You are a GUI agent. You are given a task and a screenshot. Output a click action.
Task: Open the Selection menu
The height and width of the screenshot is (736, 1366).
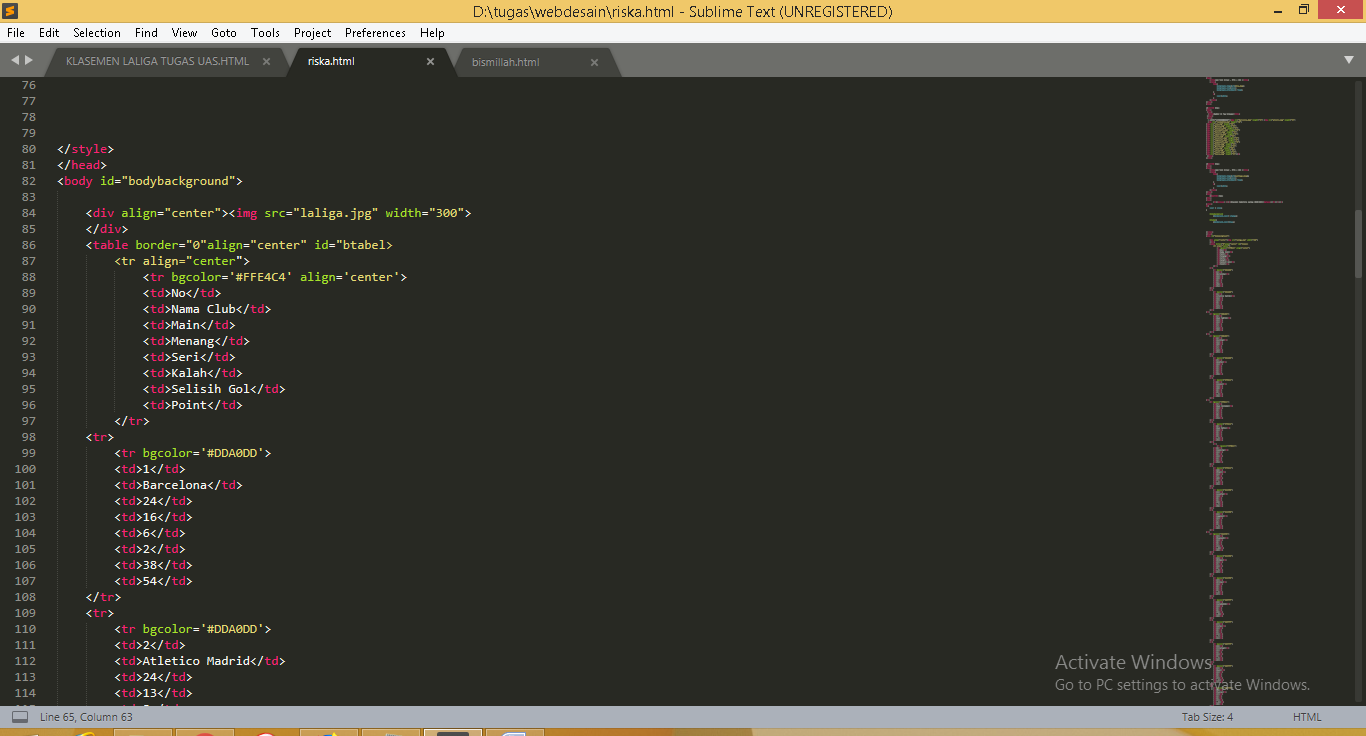tap(97, 33)
